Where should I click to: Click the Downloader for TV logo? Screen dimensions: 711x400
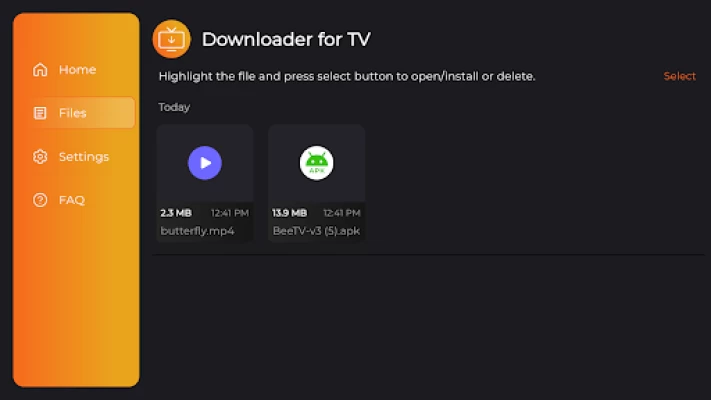pyautogui.click(x=171, y=39)
